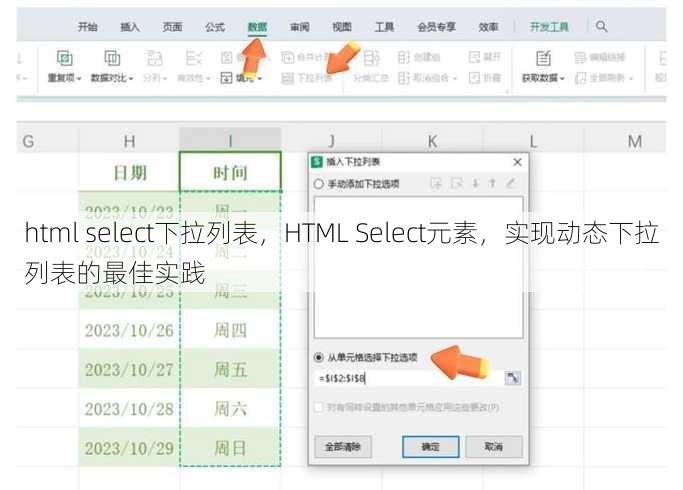Click cell 2023/10/27

[129, 369]
